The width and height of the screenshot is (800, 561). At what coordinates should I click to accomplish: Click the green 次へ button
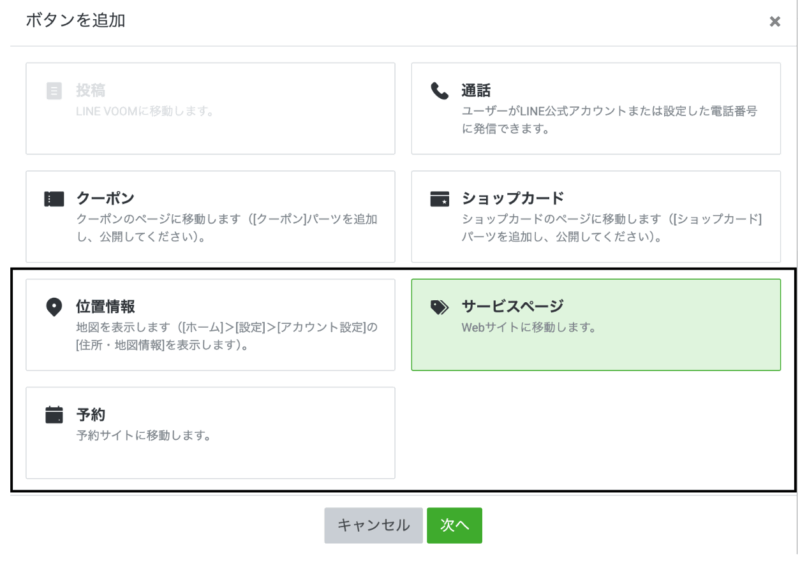pos(454,525)
